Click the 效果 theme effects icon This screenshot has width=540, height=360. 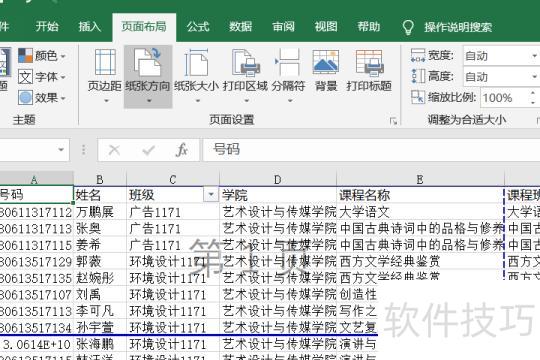pos(25,98)
